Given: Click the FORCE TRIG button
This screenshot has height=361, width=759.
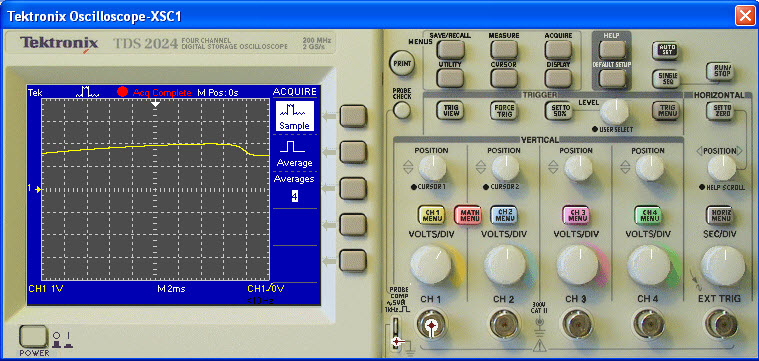Looking at the screenshot, I should [x=504, y=111].
